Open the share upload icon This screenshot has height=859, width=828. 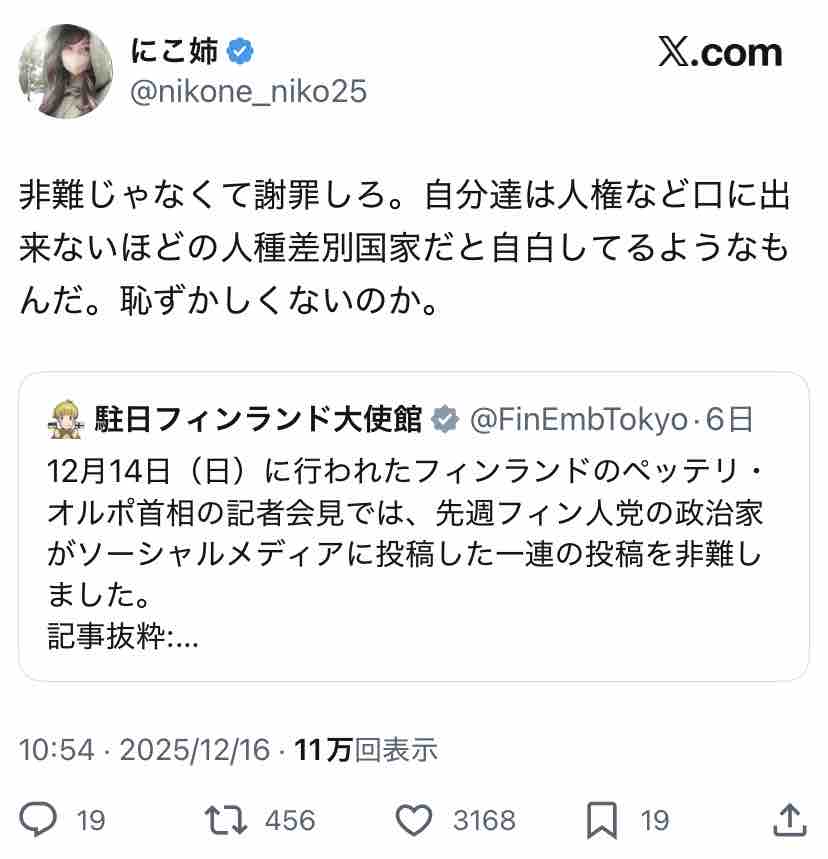[790, 820]
